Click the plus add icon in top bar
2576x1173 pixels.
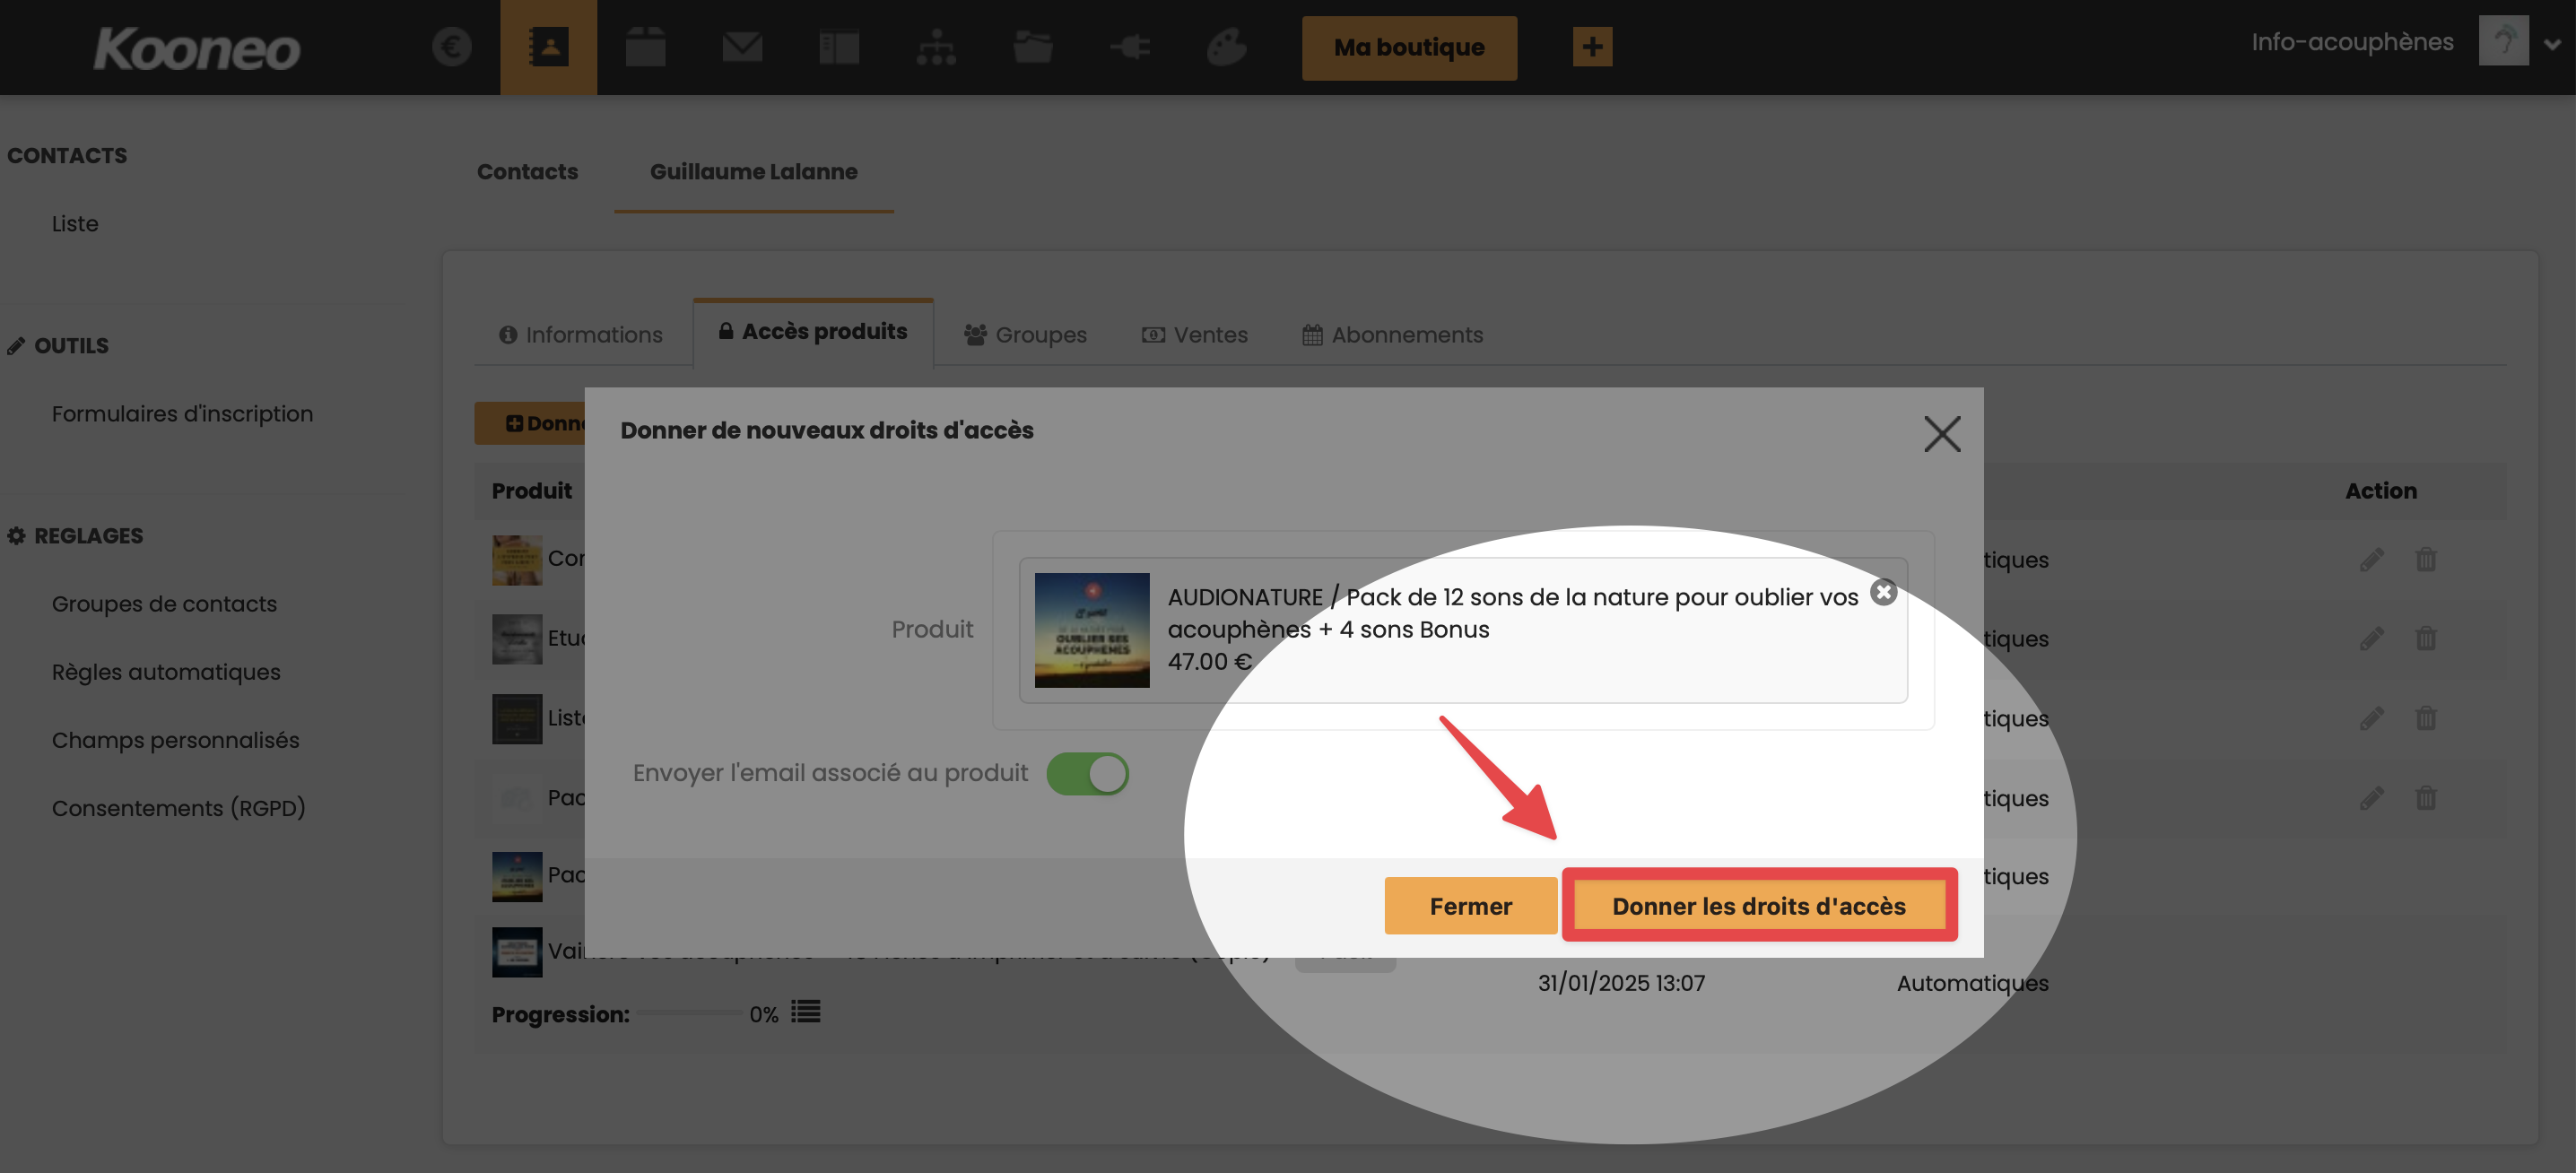tap(1592, 47)
